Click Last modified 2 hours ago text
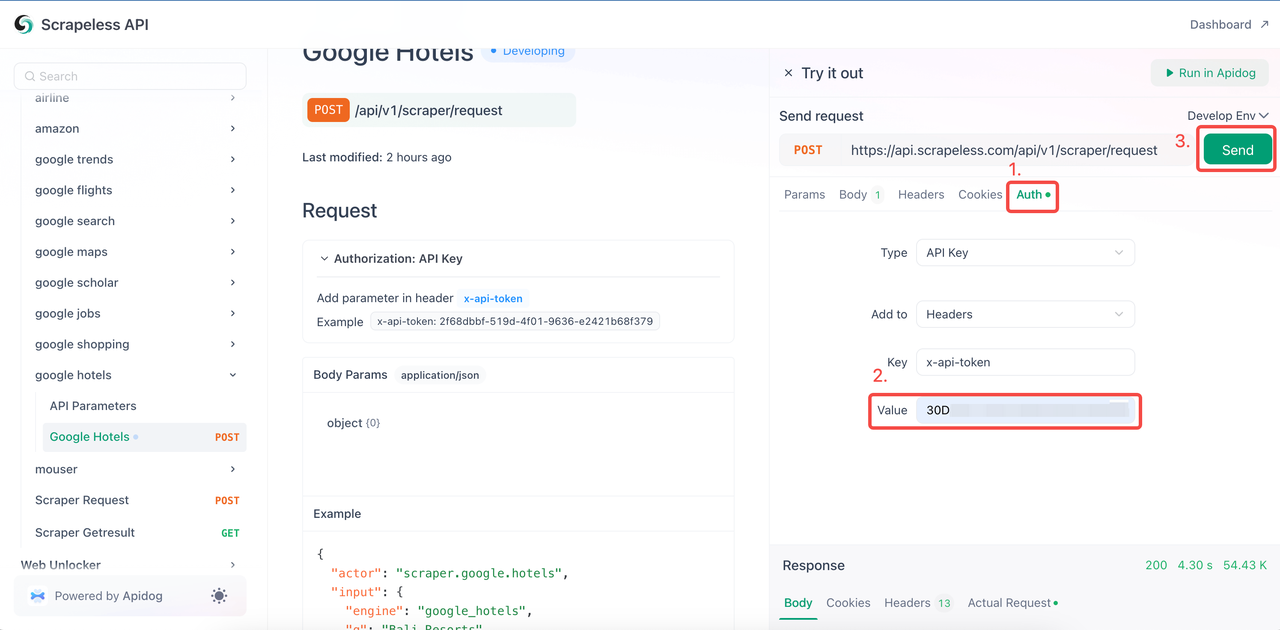 (x=376, y=157)
